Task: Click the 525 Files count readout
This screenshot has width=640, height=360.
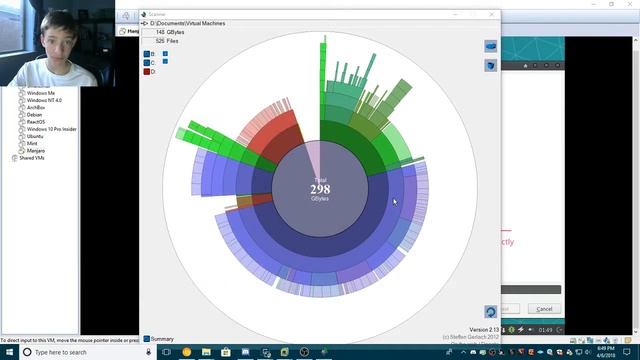Action: (x=167, y=41)
